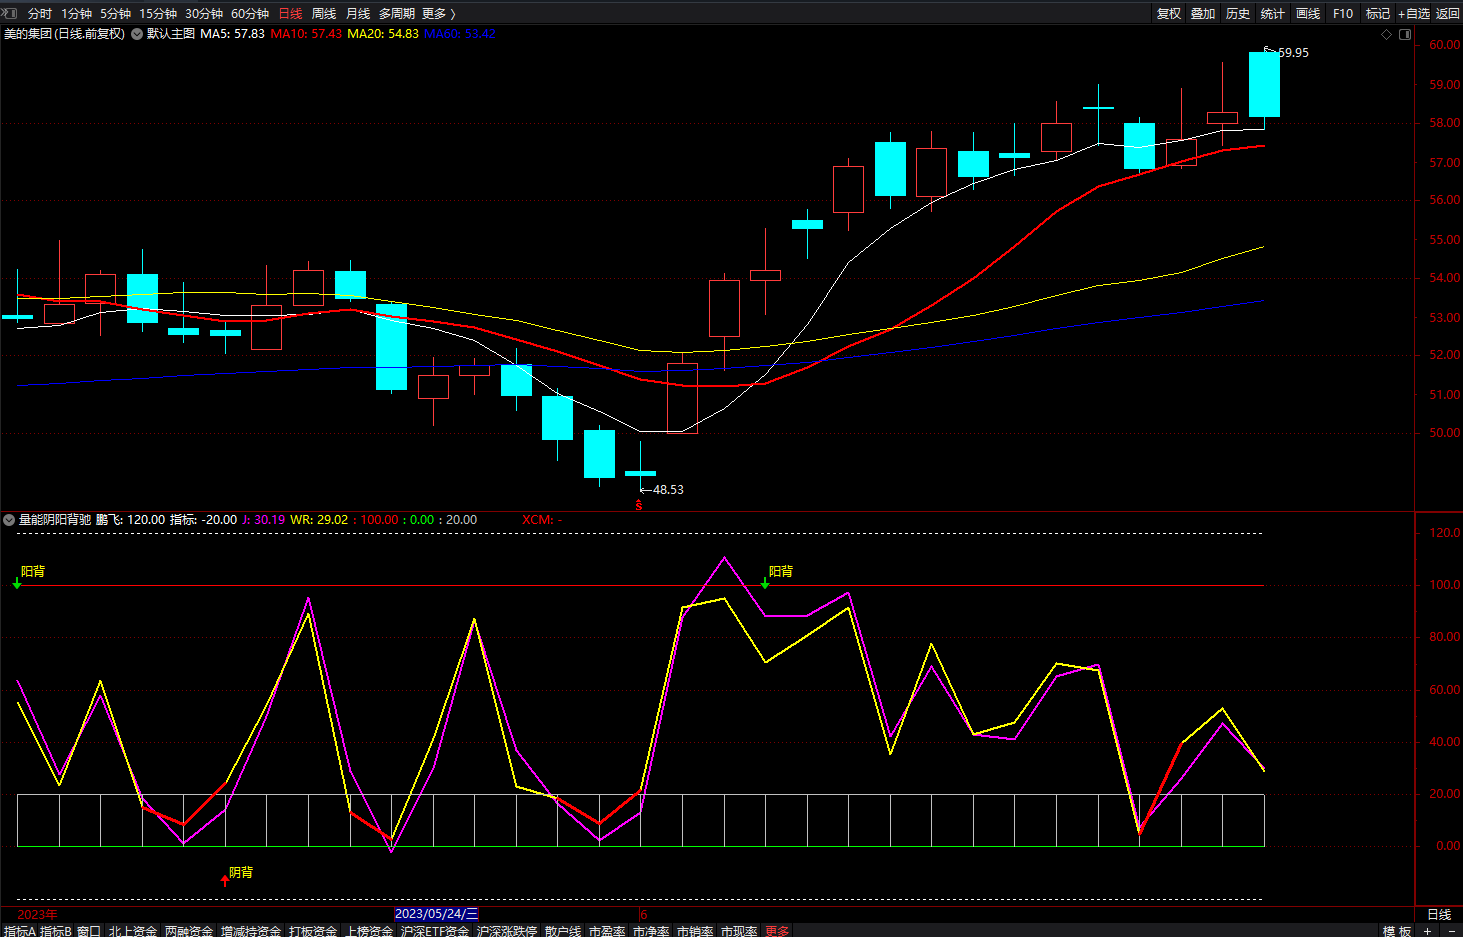Click the red MA10: 57.43 value
1463x937 pixels.
tap(306, 34)
